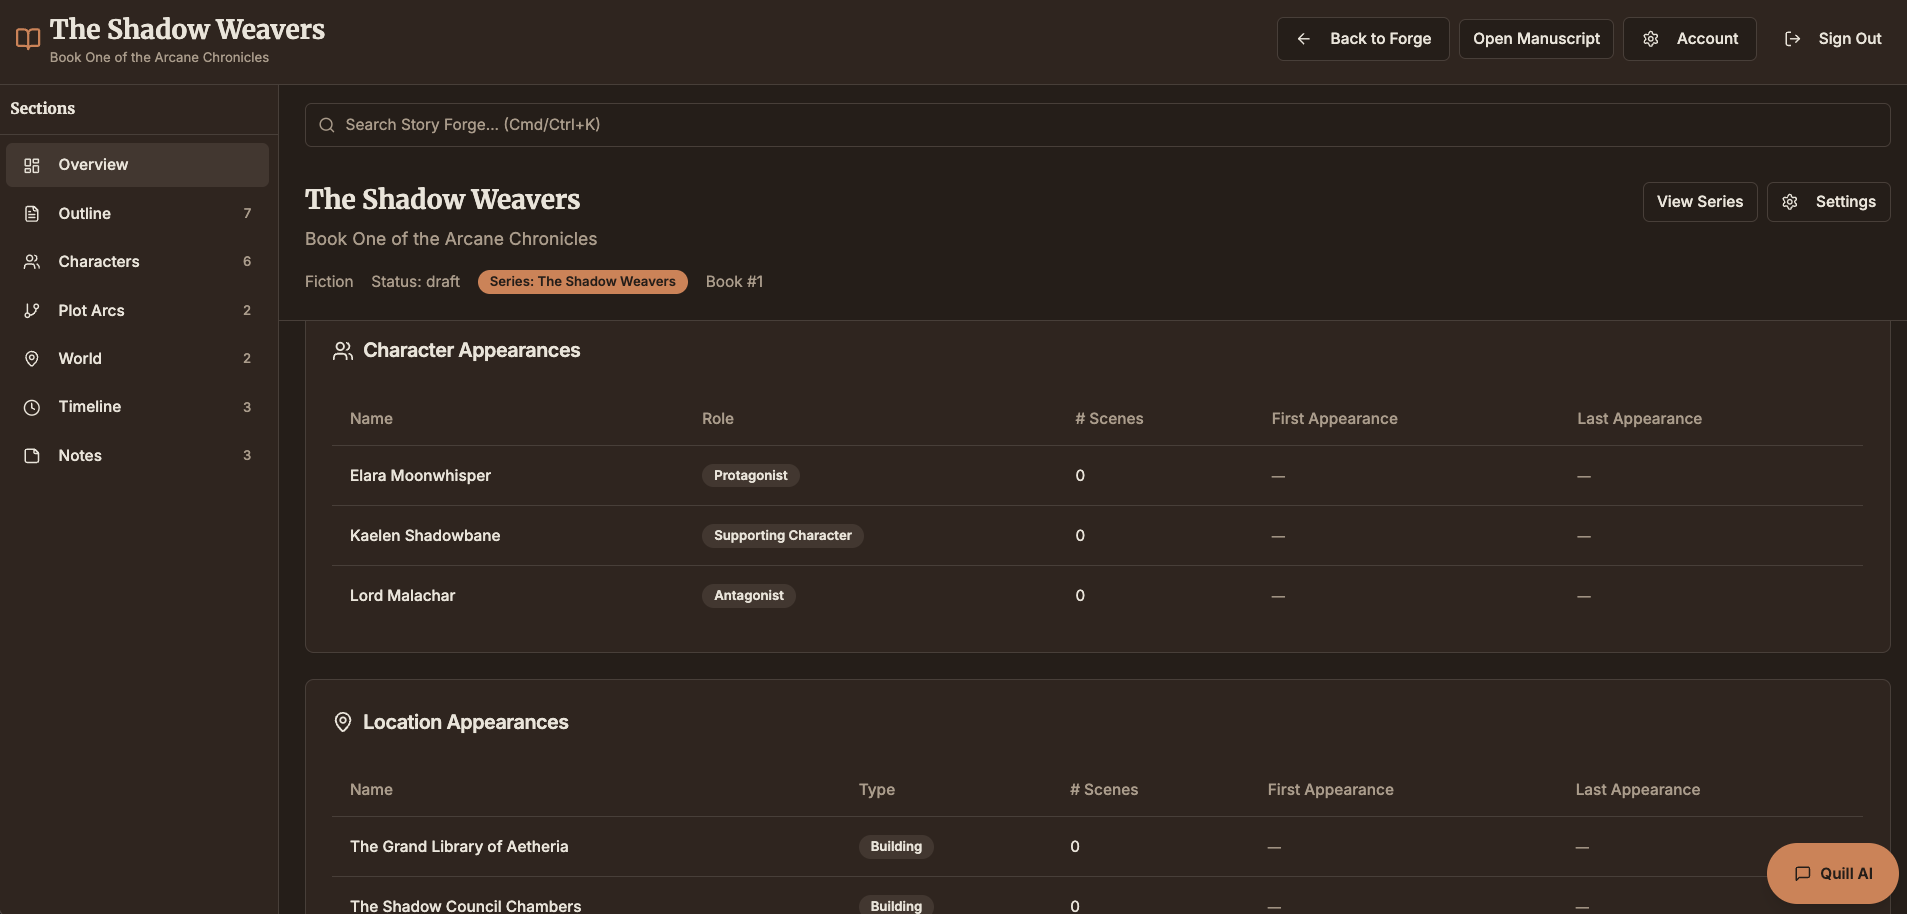Click the Character Appearances people icon
Image resolution: width=1907 pixels, height=914 pixels.
343,351
